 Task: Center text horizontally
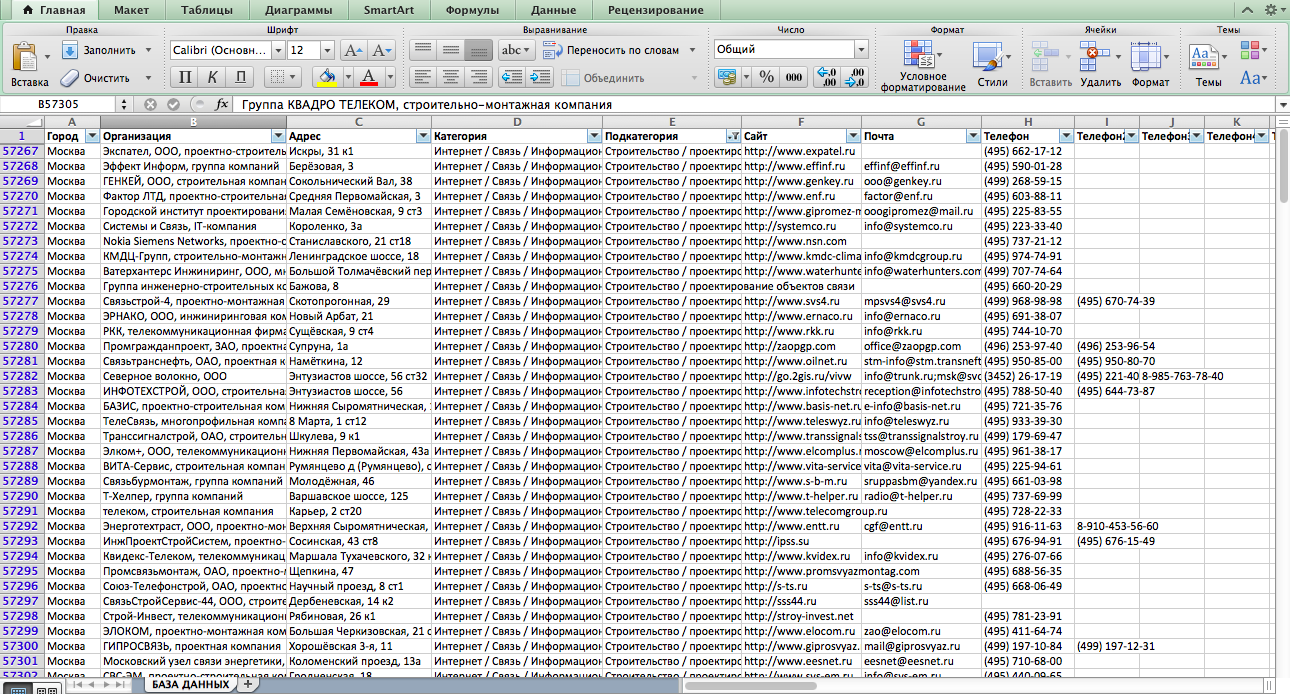pyautogui.click(x=451, y=77)
